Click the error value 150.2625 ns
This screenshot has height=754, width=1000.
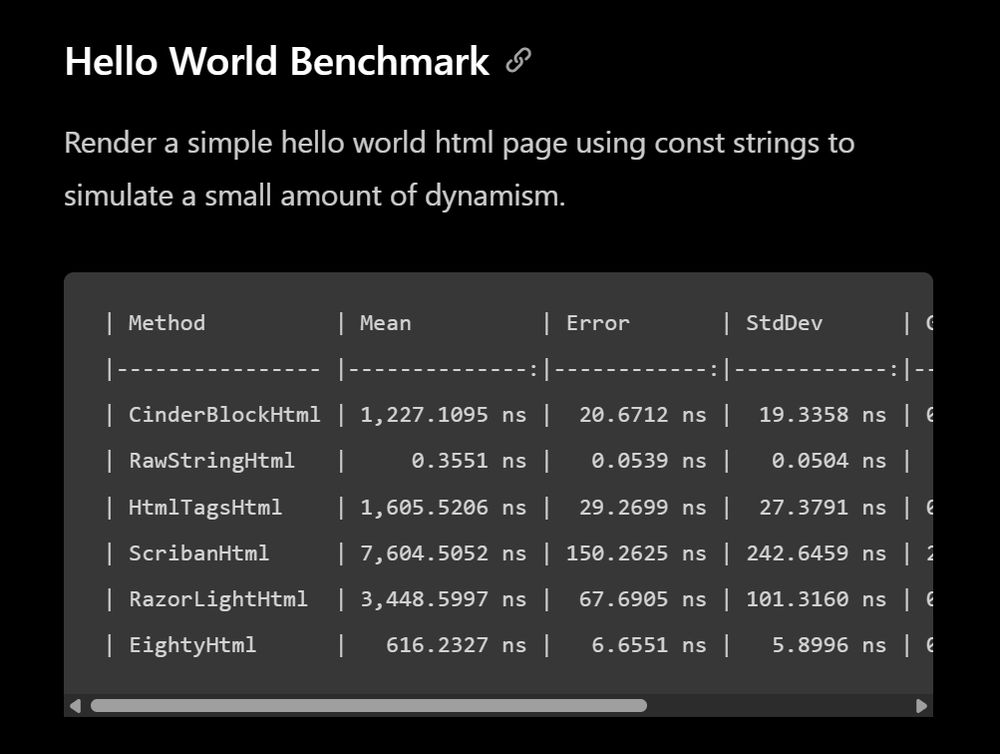point(636,553)
